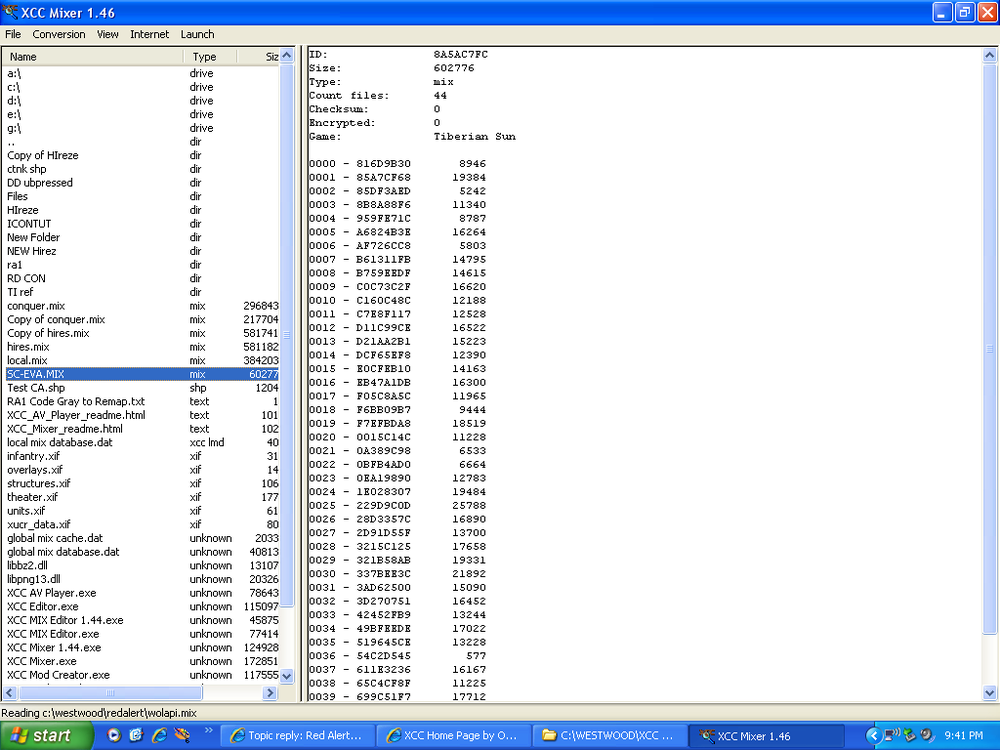The width and height of the screenshot is (1000, 750).
Task: Sort the file list by the Type column
Action: point(210,57)
